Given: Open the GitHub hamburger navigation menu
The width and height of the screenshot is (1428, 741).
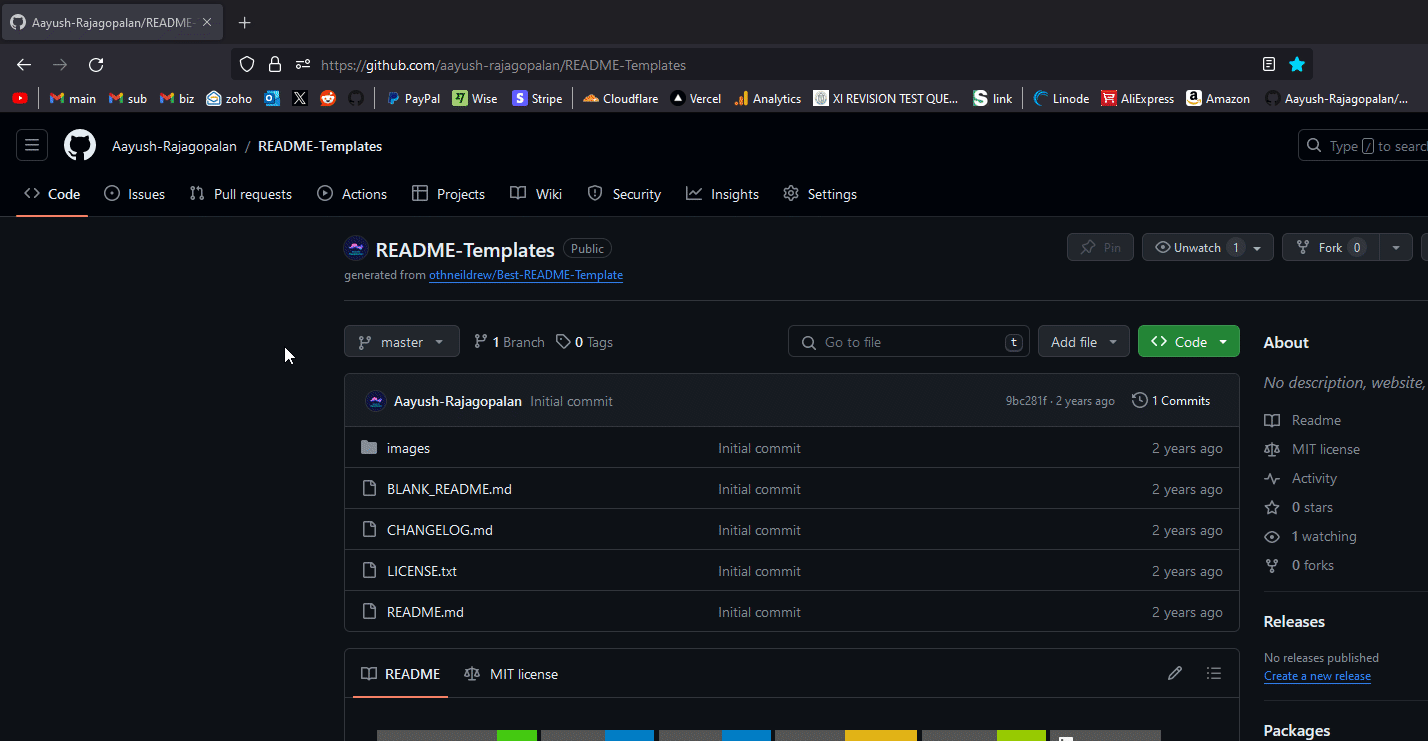Looking at the screenshot, I should pos(32,146).
